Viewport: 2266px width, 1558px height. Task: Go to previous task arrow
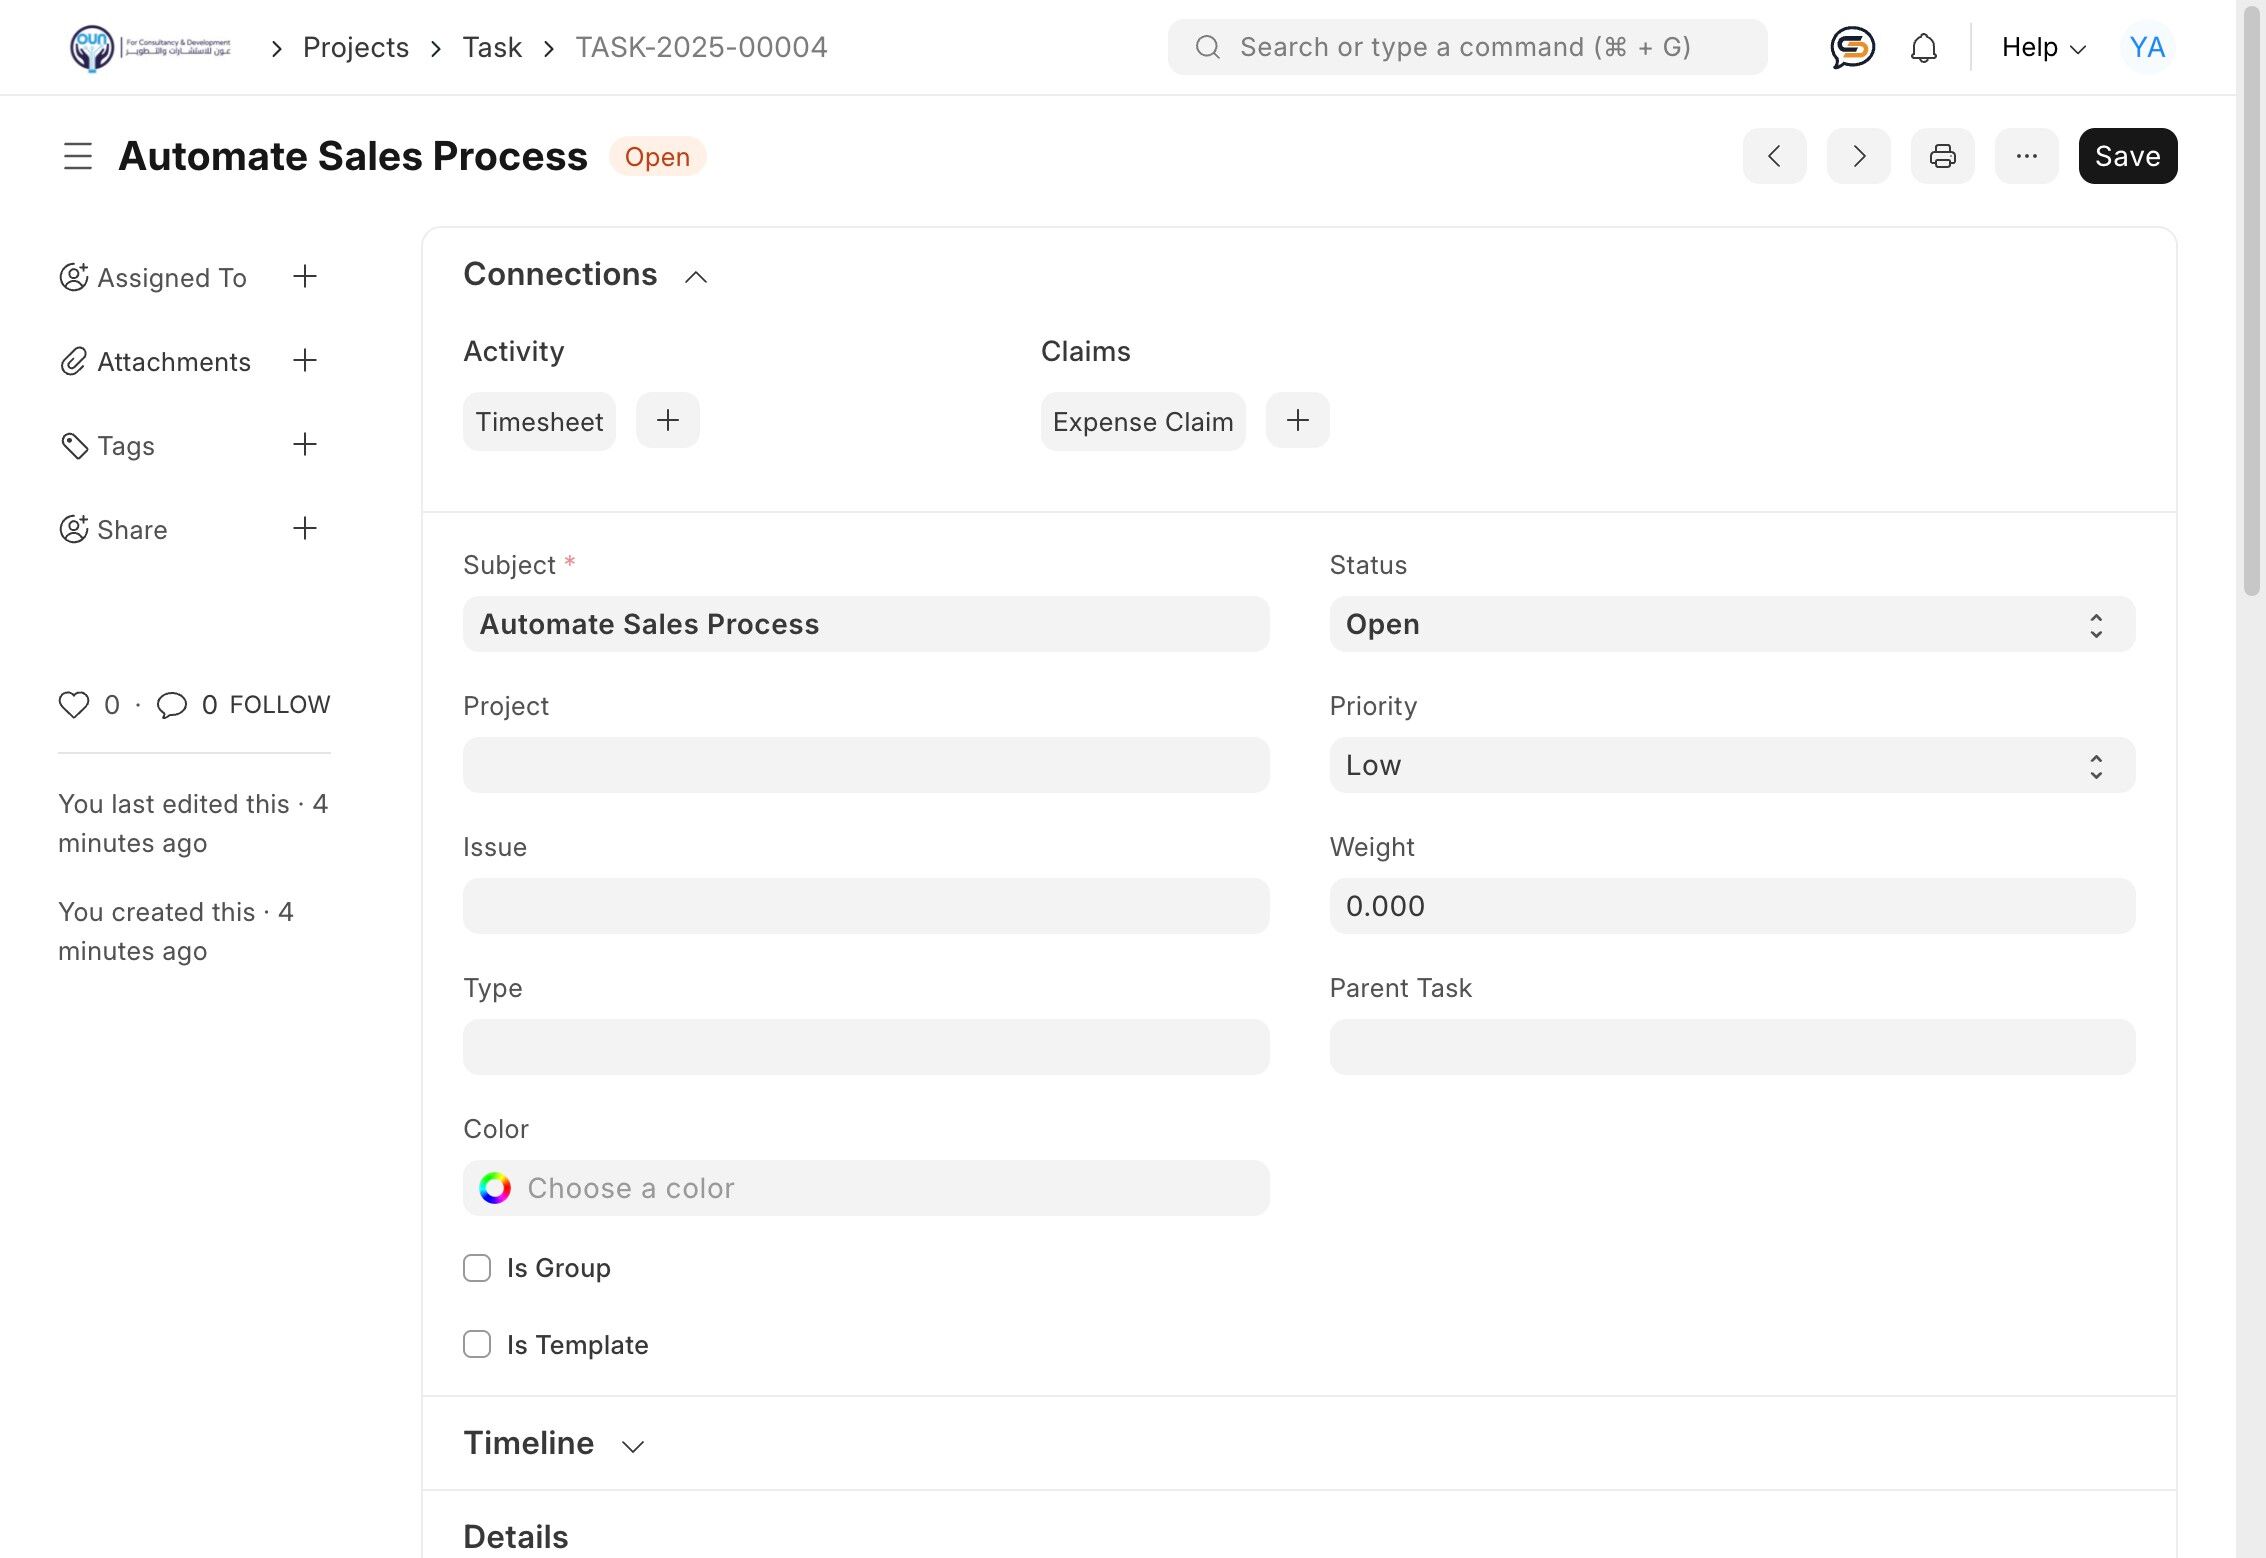pyautogui.click(x=1774, y=156)
